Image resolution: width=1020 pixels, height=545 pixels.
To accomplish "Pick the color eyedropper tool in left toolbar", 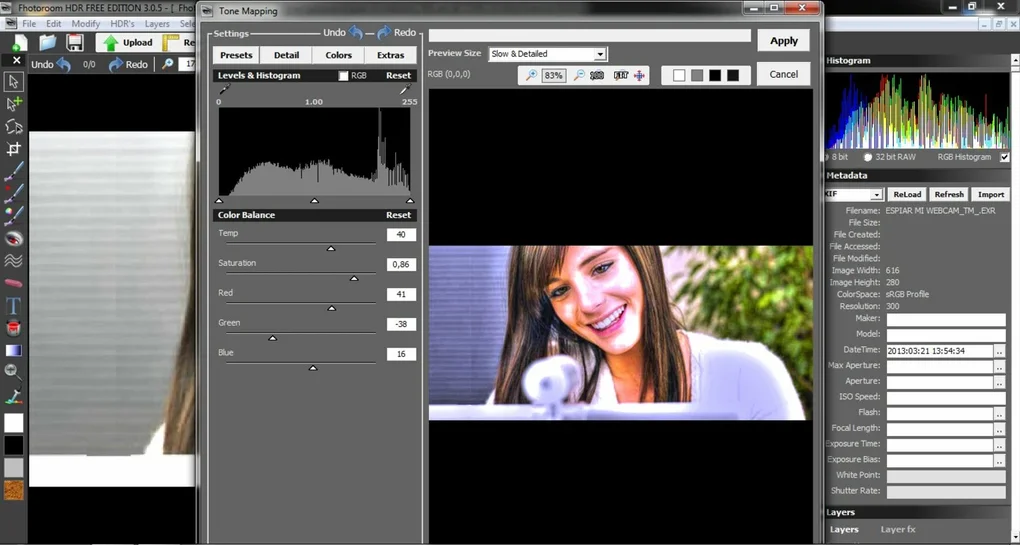I will click(x=14, y=395).
